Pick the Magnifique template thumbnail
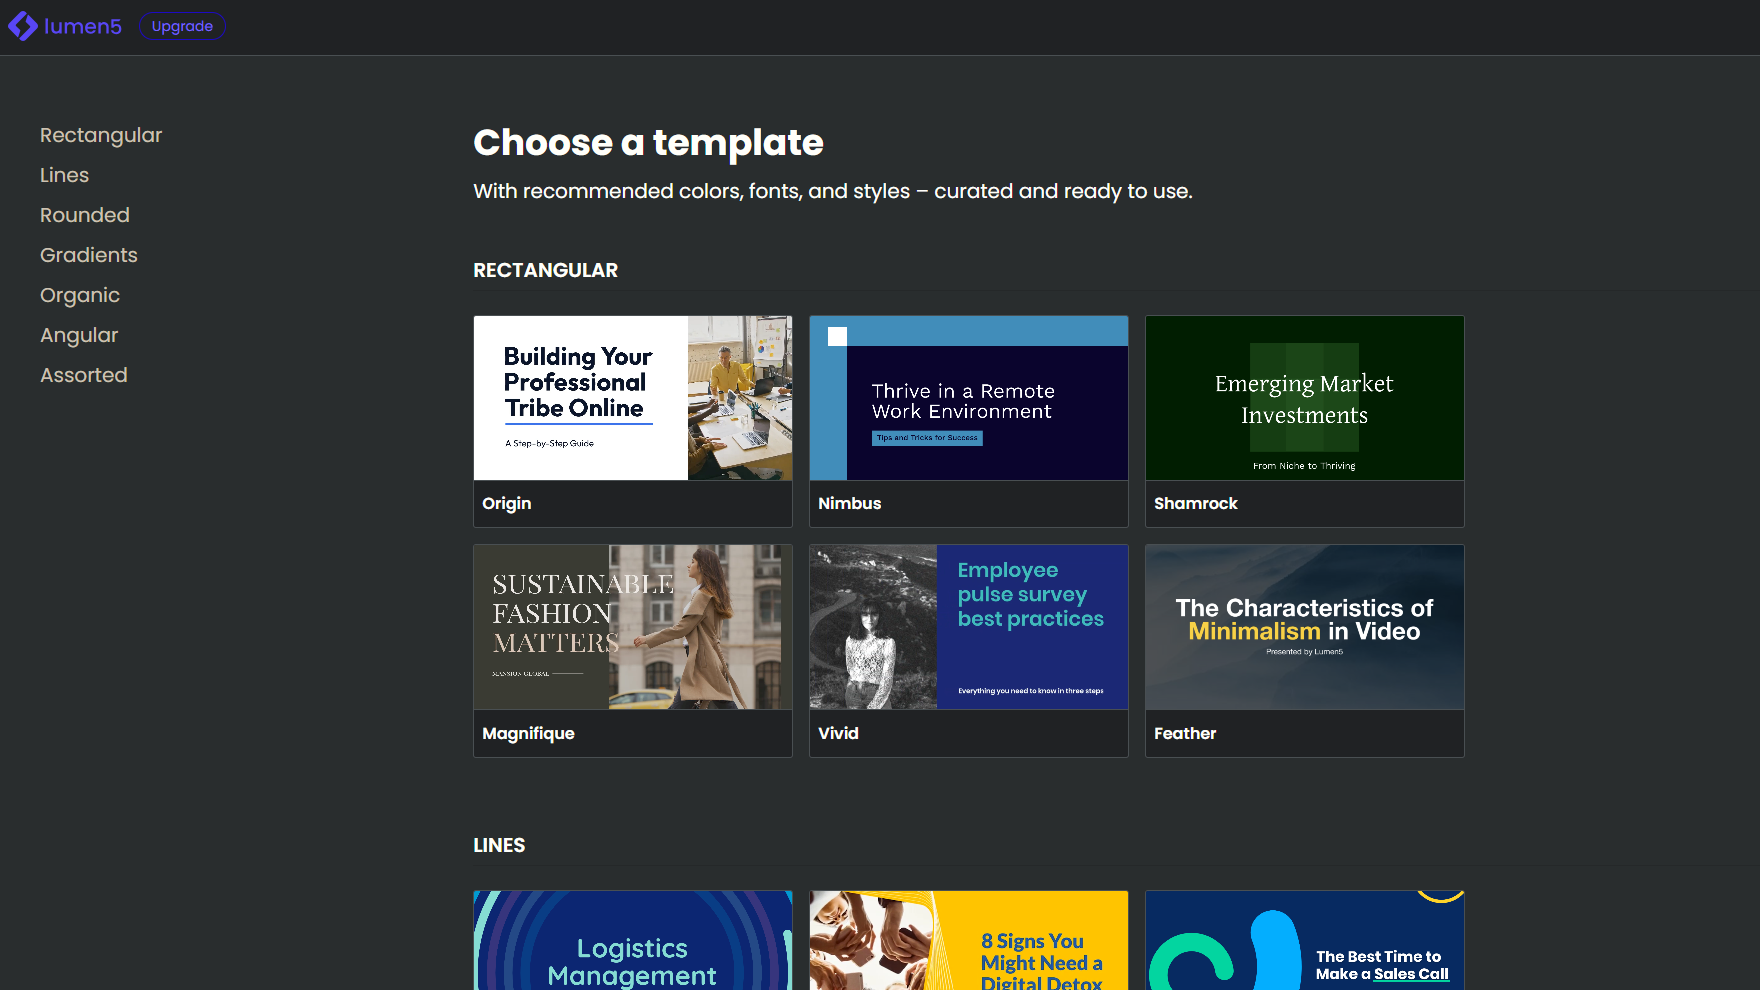The width and height of the screenshot is (1760, 990). pyautogui.click(x=633, y=627)
